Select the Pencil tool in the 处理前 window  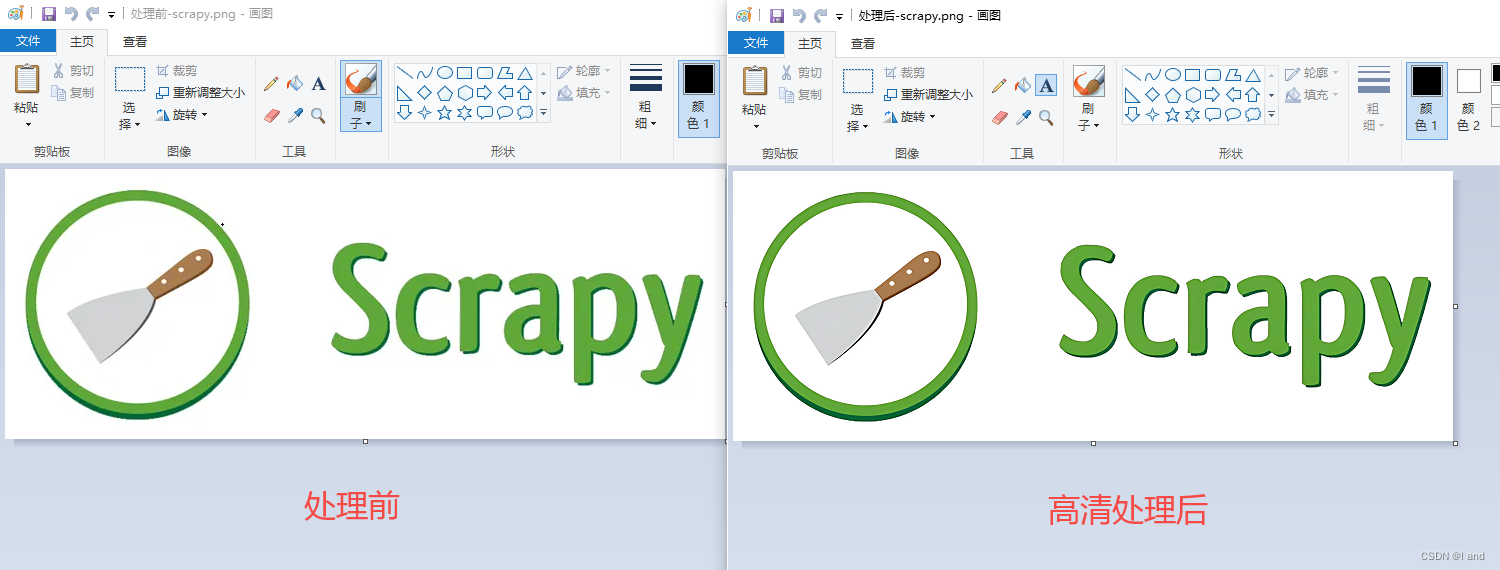coord(271,84)
